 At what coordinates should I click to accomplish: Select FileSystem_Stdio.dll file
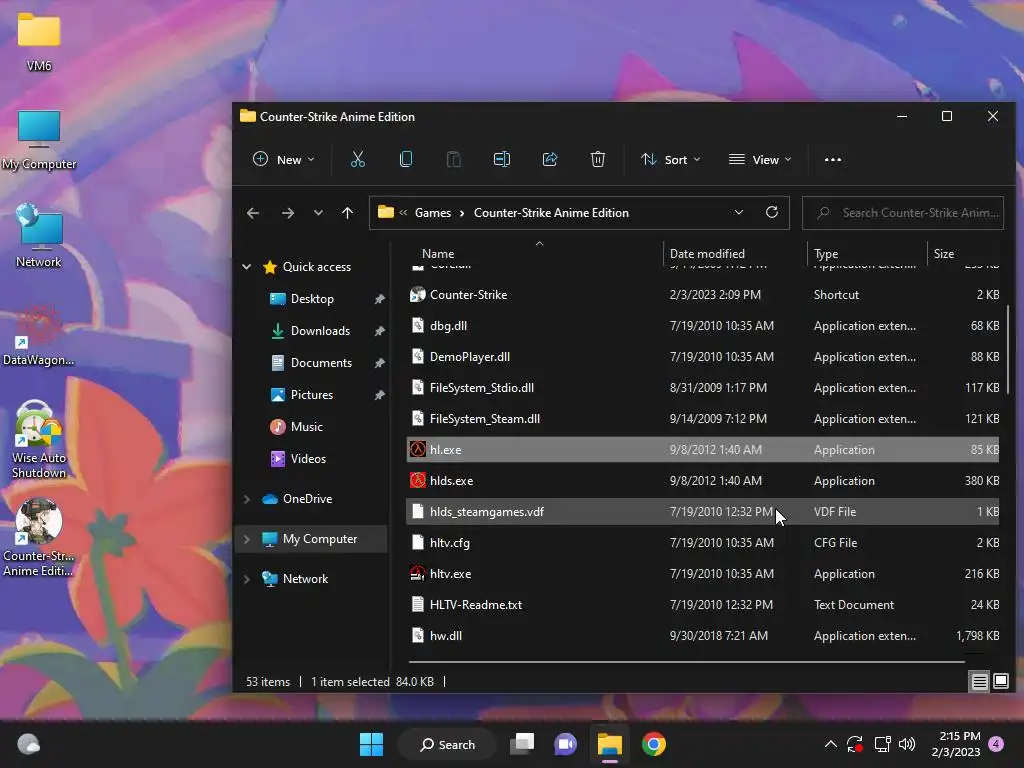[x=703, y=387]
